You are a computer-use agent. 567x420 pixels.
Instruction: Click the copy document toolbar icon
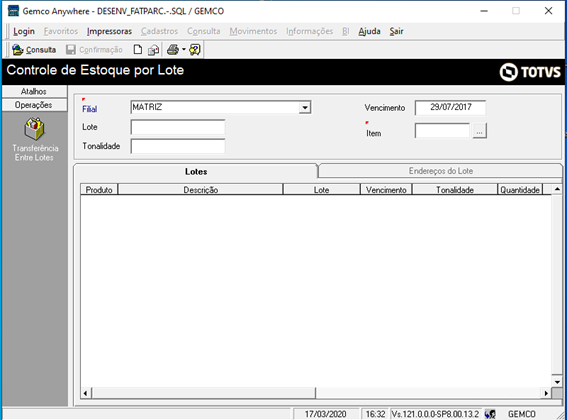153,50
